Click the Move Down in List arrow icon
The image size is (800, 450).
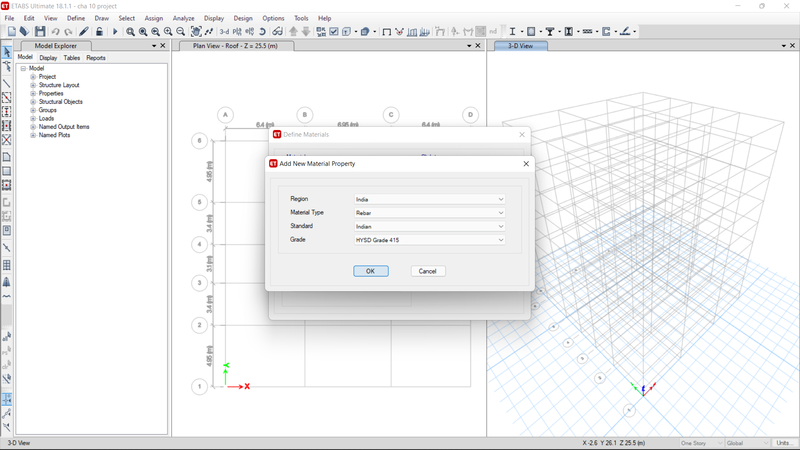click(x=306, y=32)
